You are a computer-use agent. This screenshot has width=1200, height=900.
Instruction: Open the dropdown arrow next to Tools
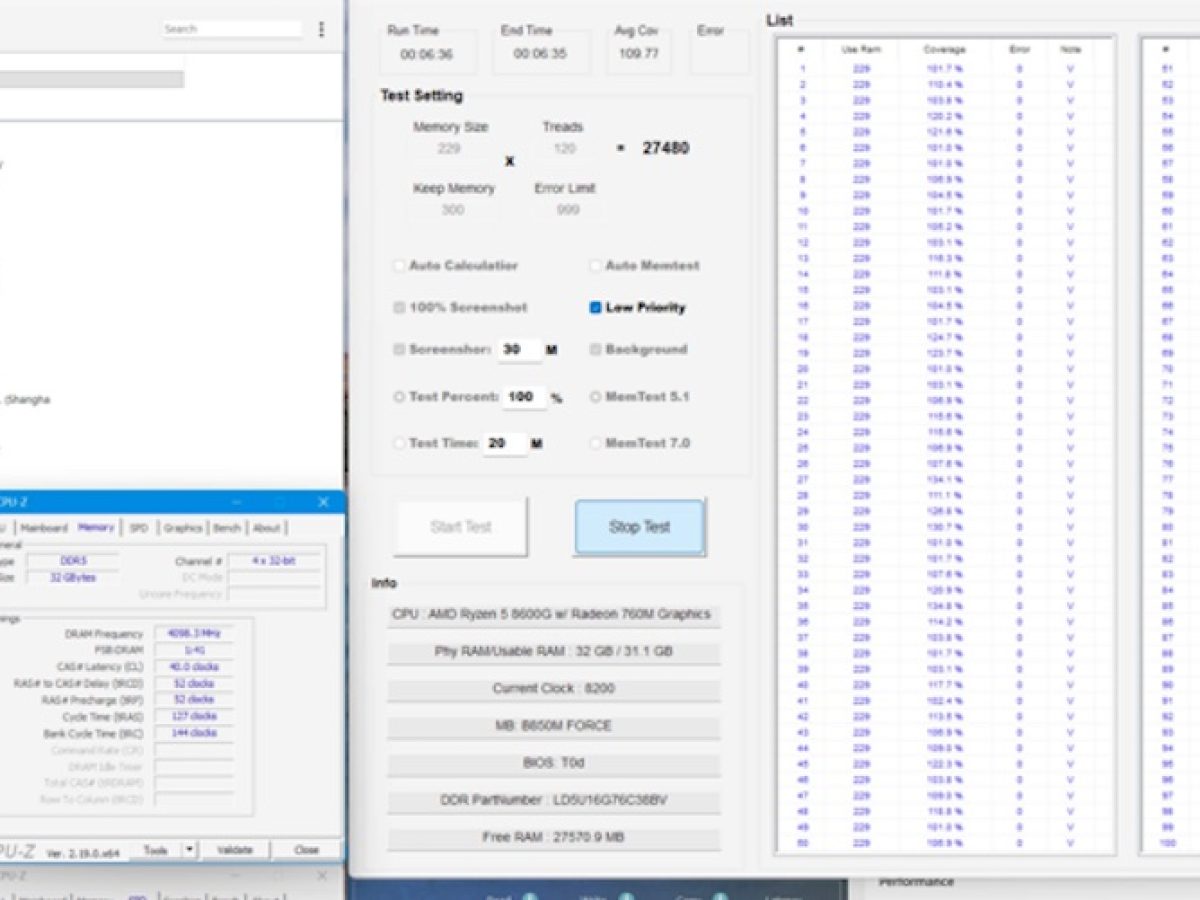(x=190, y=850)
